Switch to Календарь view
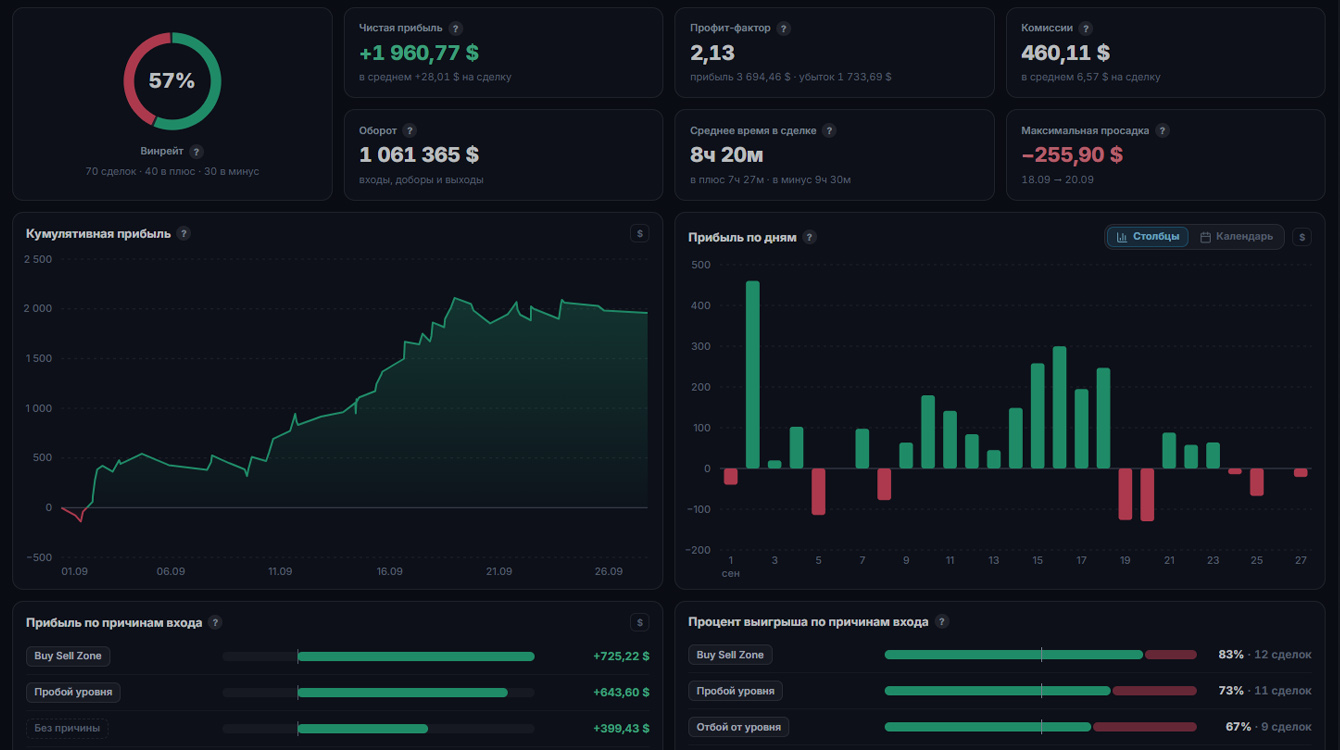 pyautogui.click(x=1236, y=237)
